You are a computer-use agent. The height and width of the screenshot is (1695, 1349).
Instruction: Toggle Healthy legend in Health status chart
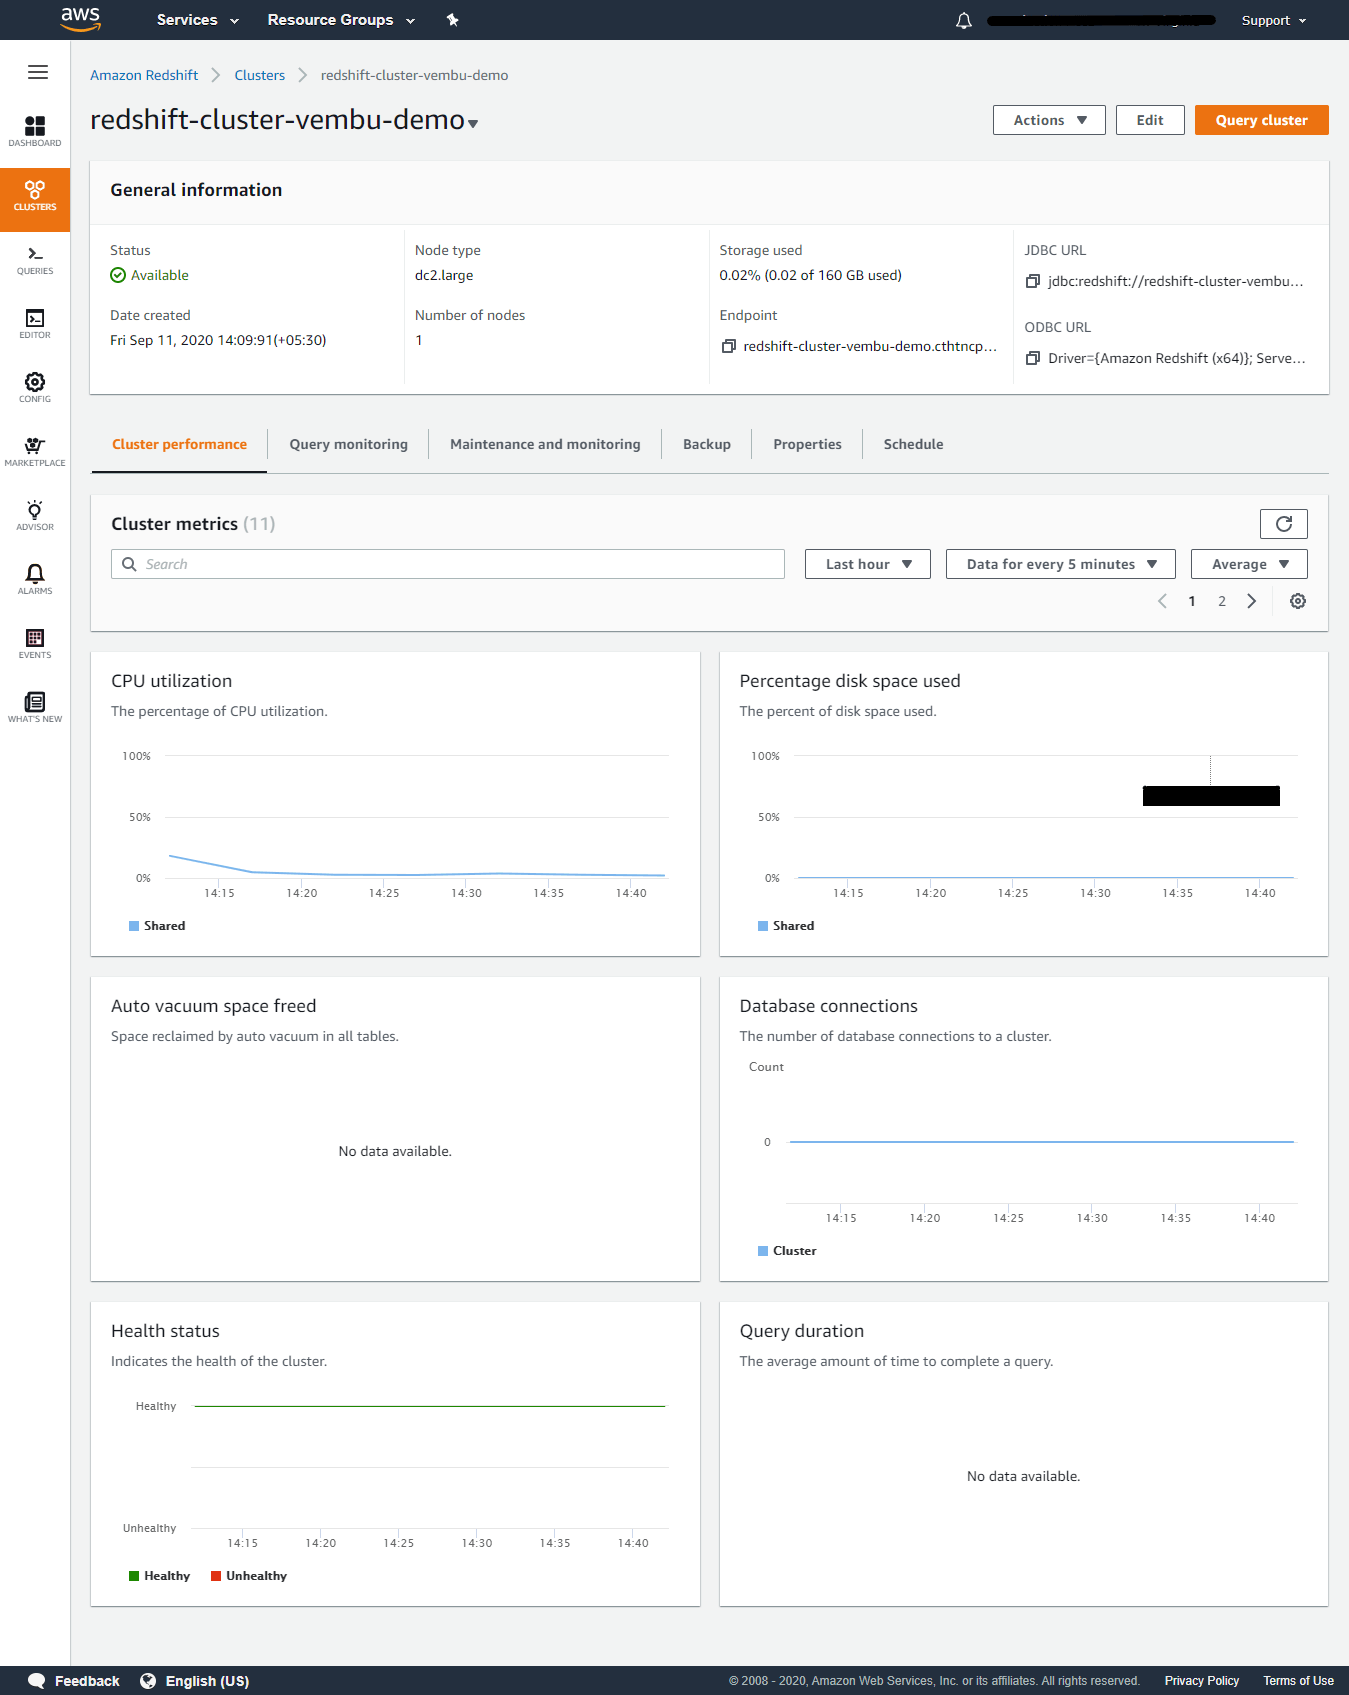click(x=159, y=1576)
